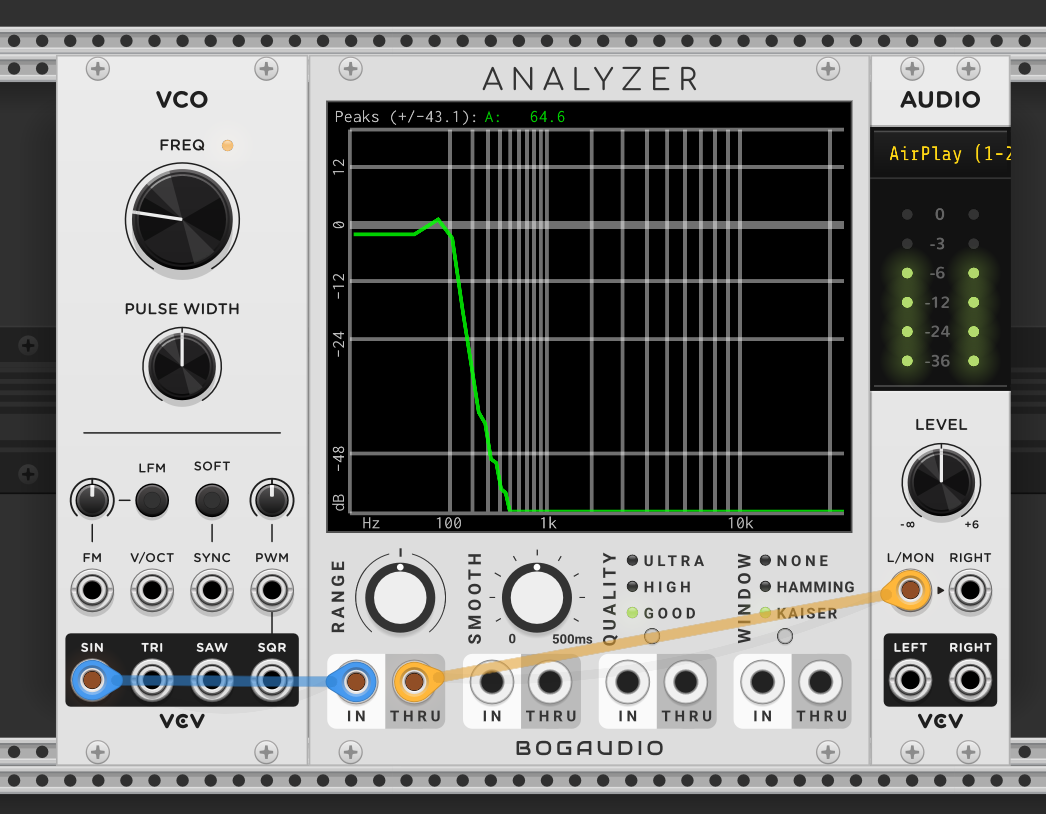Click the VCO FM input jack

(x=92, y=591)
